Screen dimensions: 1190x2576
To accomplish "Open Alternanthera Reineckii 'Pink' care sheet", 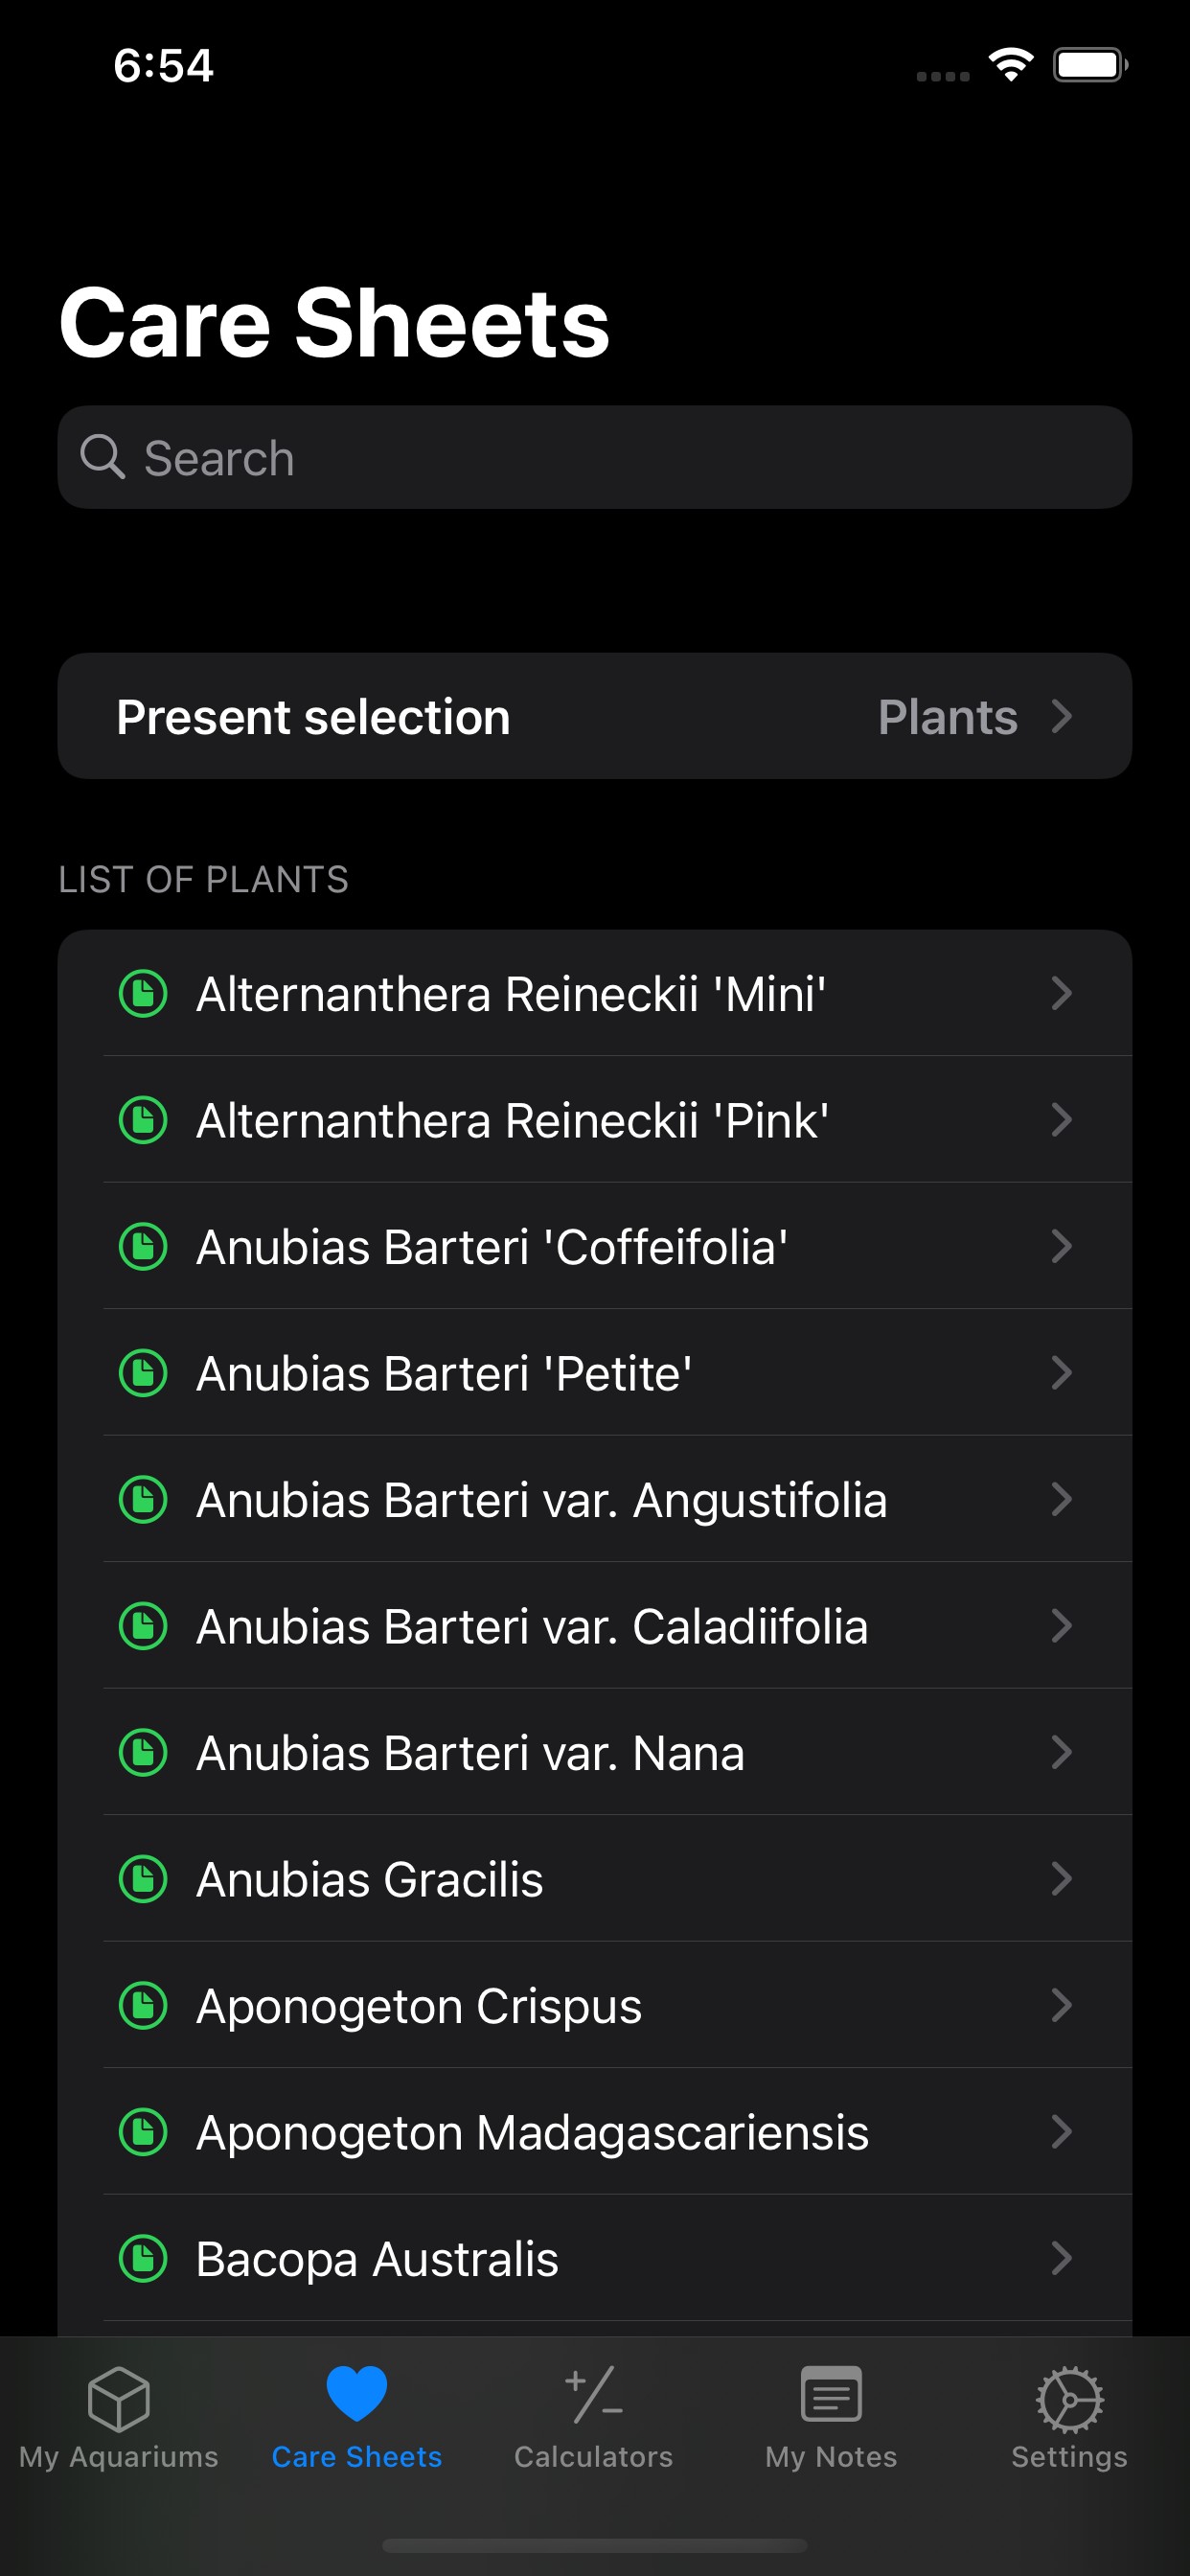I will 512,1120.
